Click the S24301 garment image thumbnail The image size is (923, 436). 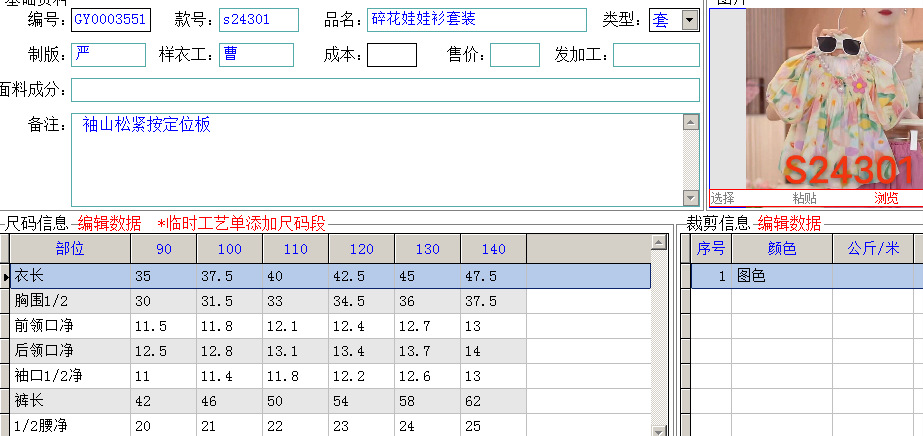point(834,99)
